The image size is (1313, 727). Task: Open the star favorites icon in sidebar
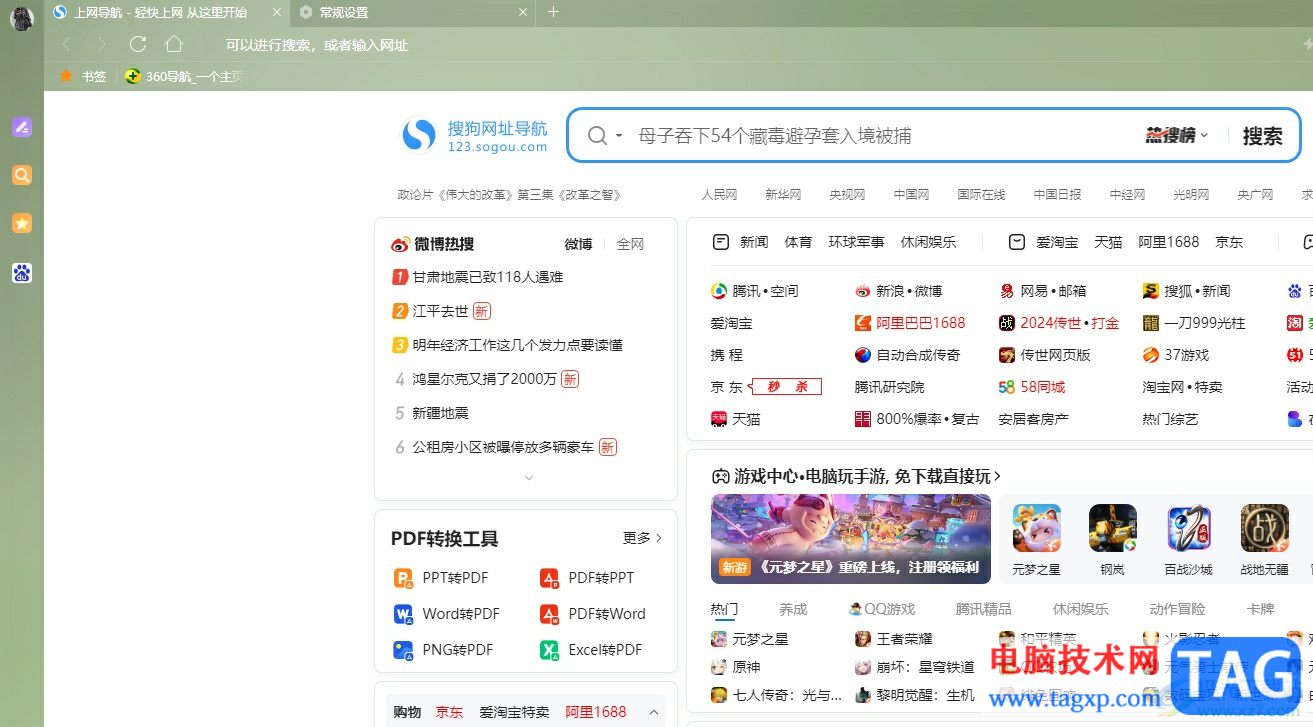point(22,223)
